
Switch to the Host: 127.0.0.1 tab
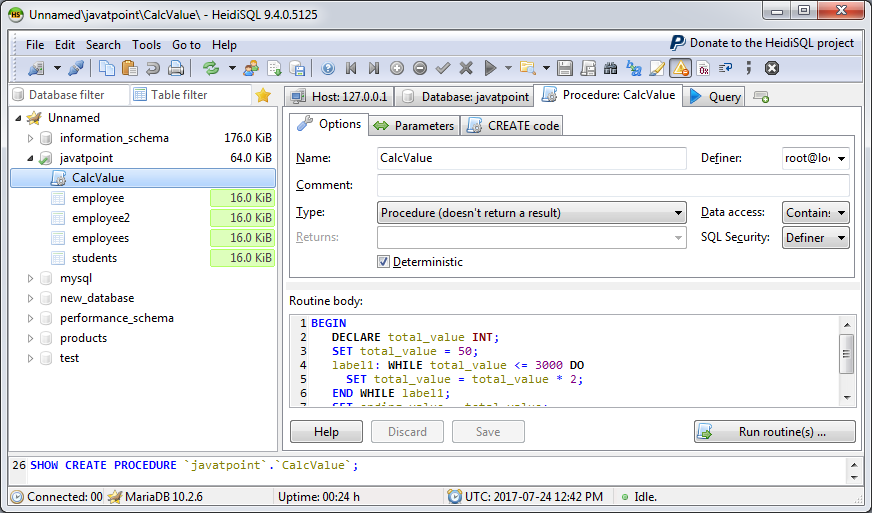339,97
